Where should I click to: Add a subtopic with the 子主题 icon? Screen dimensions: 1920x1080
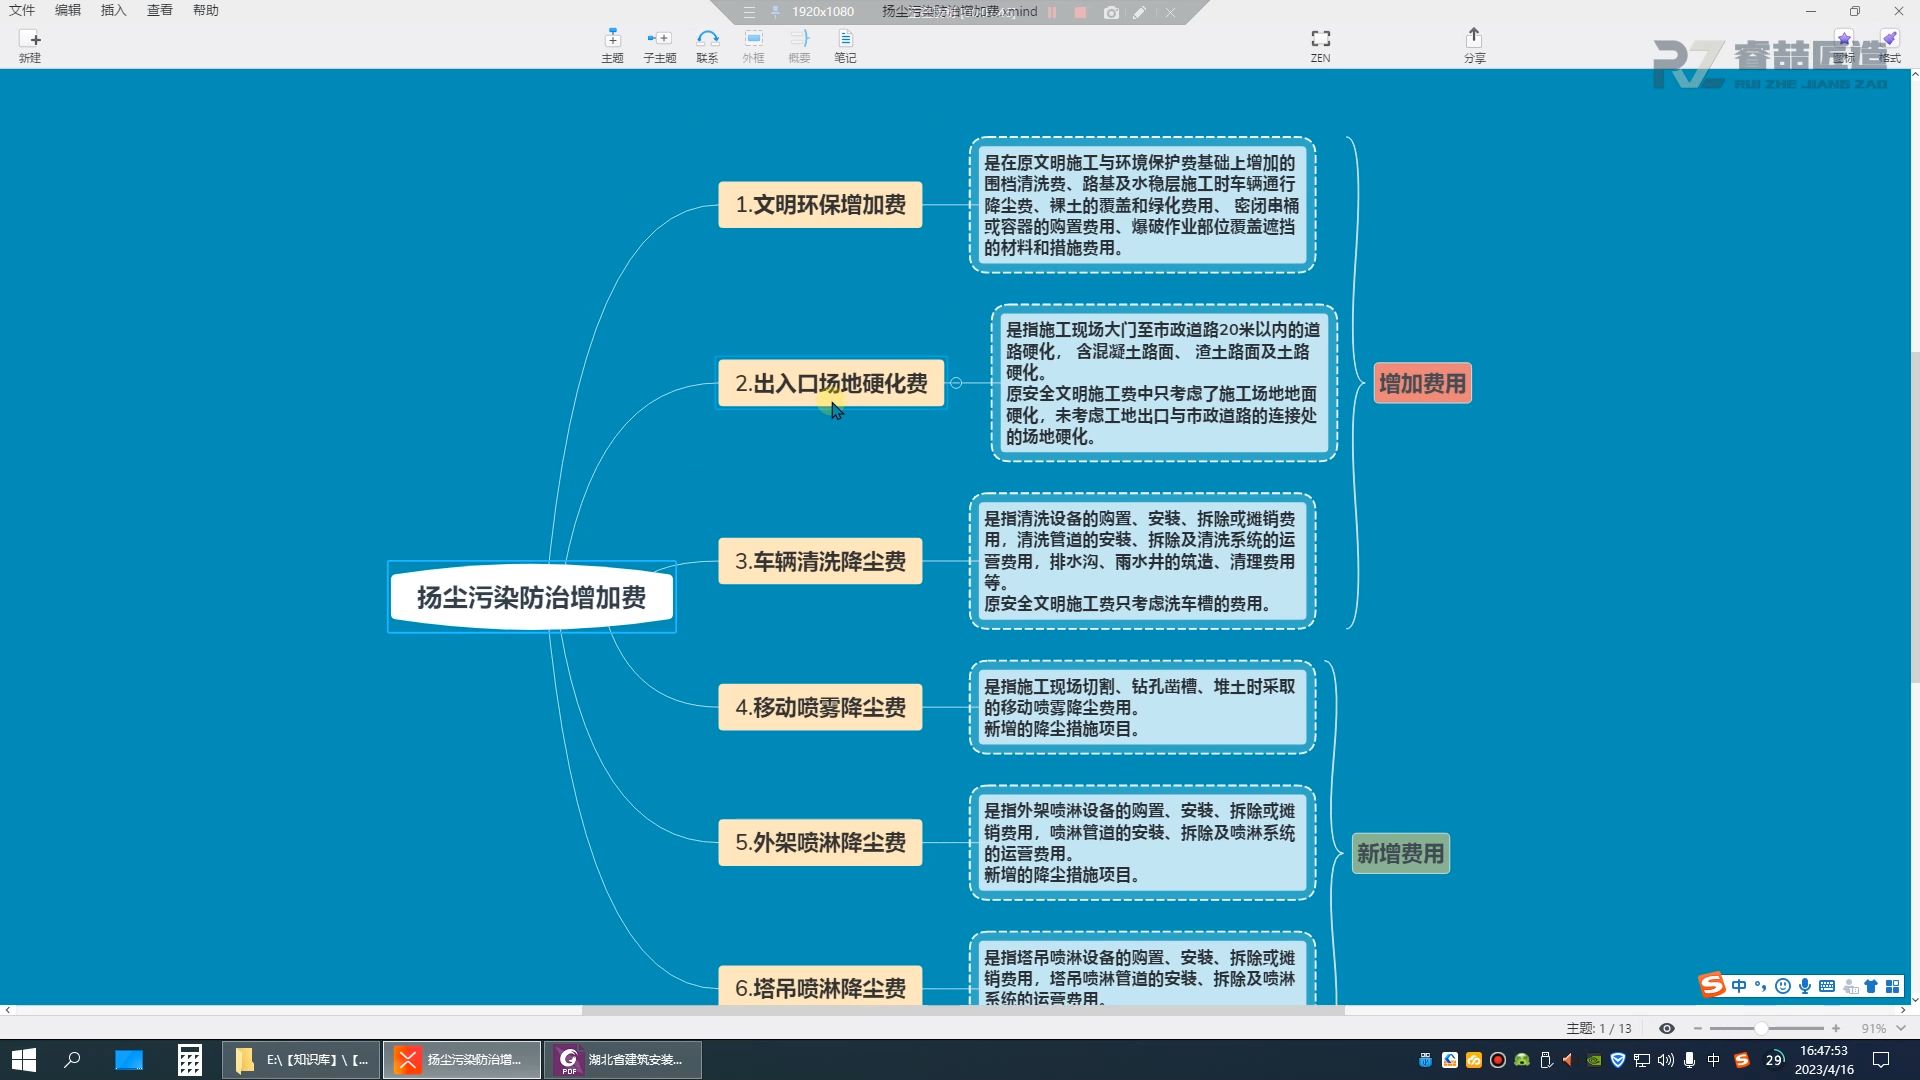point(659,44)
